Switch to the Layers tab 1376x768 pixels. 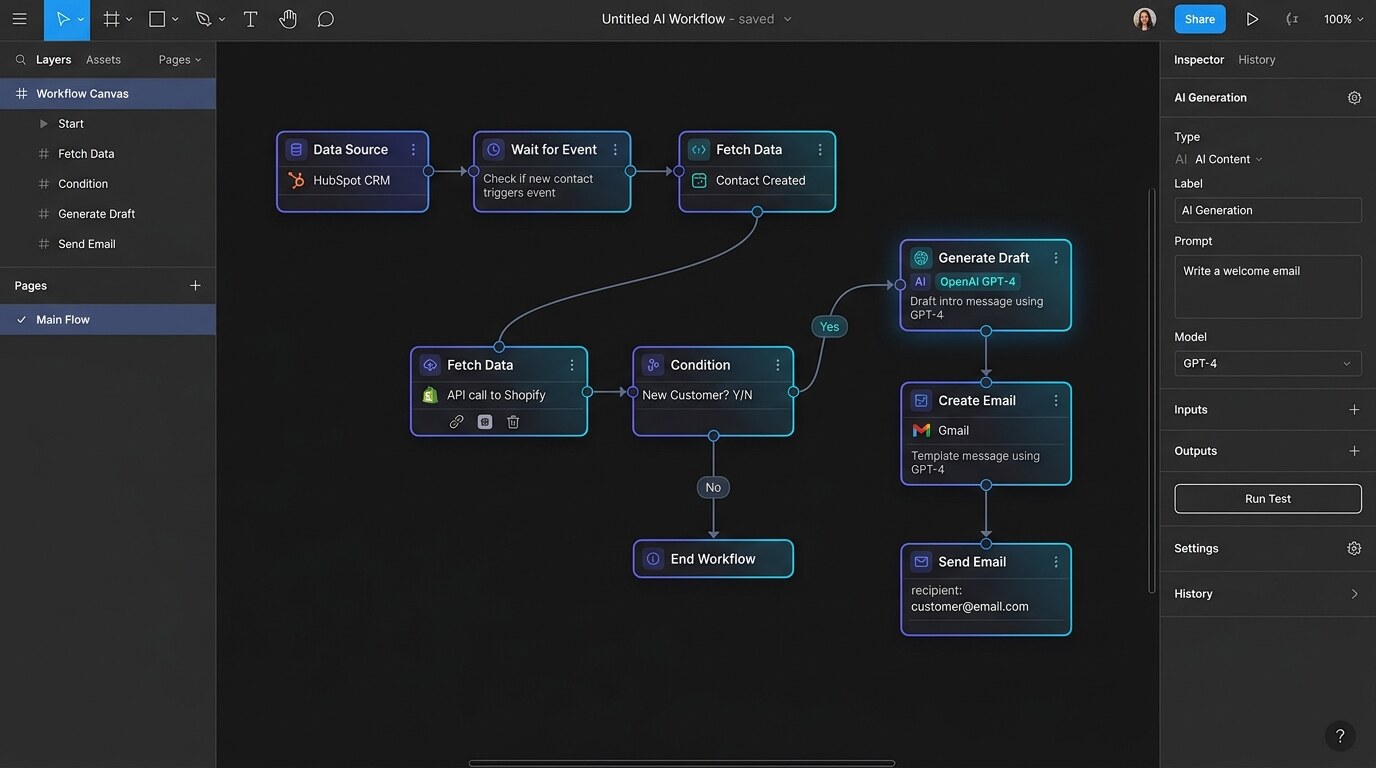53,60
